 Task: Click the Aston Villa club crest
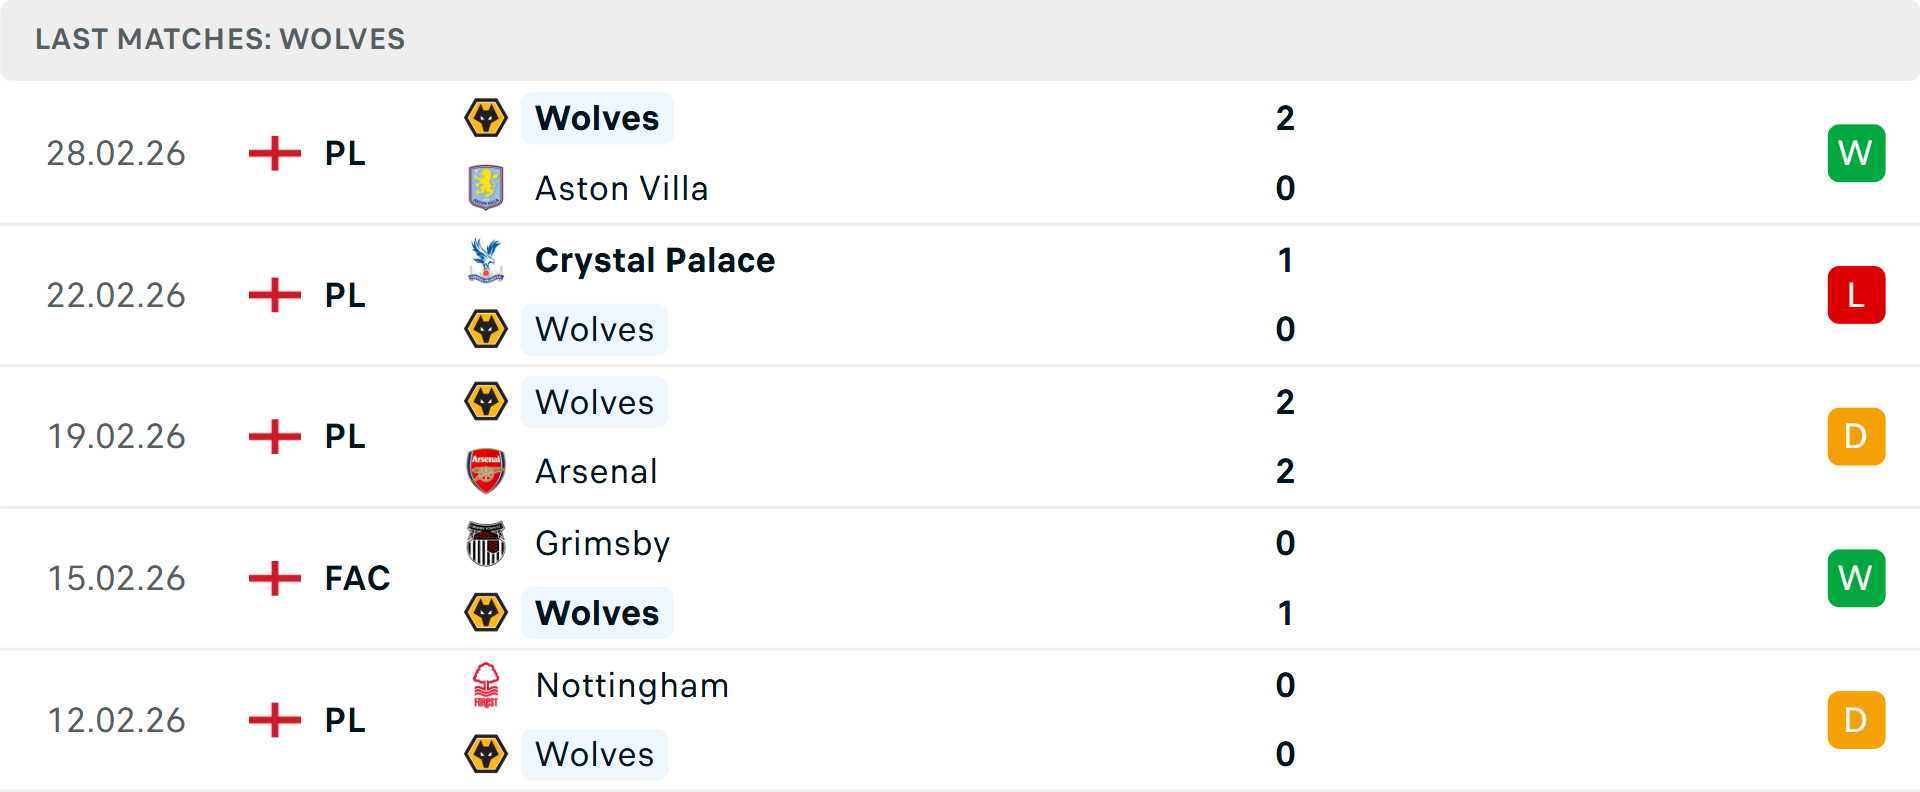(x=486, y=188)
